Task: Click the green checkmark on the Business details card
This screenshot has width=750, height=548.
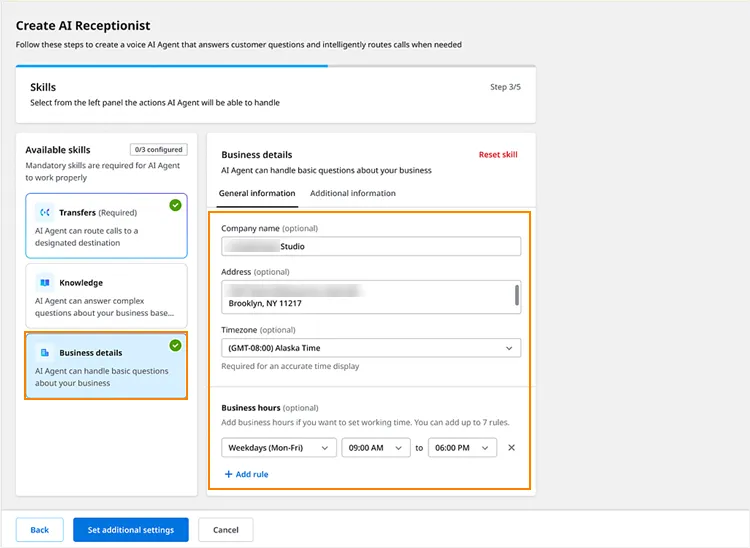Action: coord(176,345)
